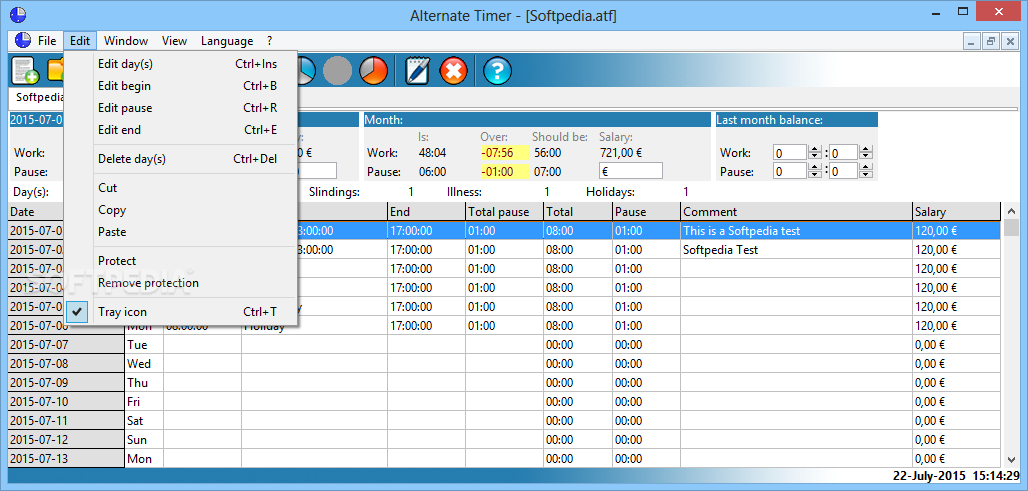Click last month Work hours input field
The height and width of the screenshot is (491, 1028).
coord(789,153)
